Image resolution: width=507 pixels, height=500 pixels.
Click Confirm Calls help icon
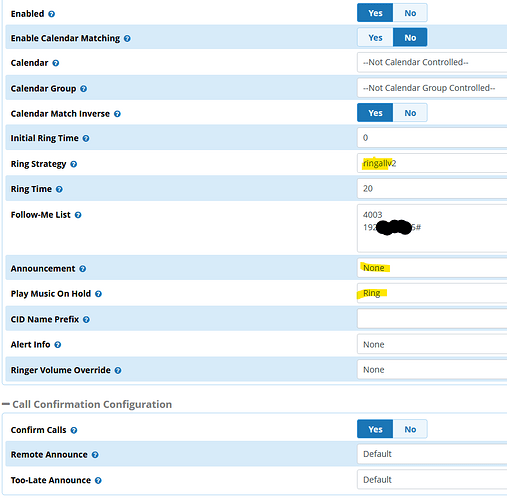(74, 430)
